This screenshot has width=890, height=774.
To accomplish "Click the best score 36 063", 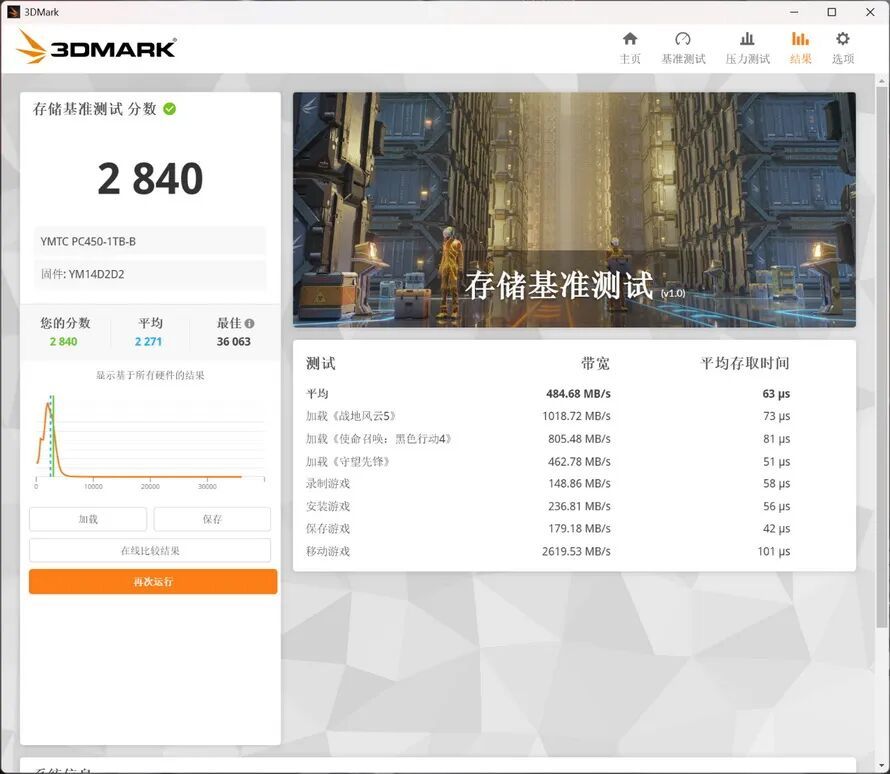I will point(233,342).
